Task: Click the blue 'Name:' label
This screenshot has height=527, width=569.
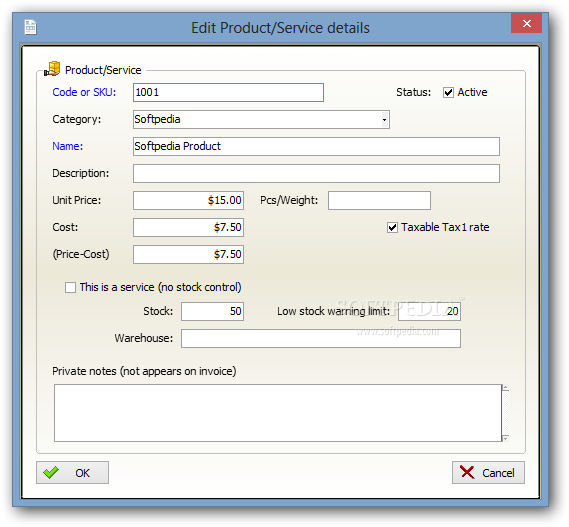Action: coord(67,146)
